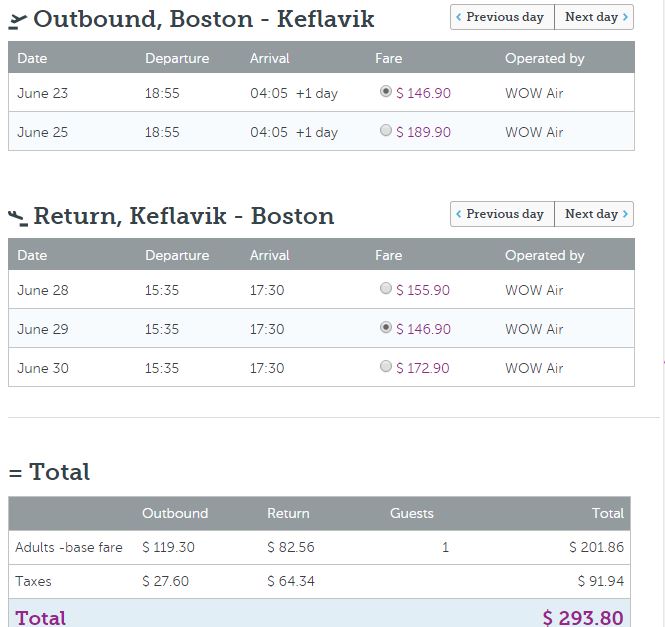This screenshot has width=665, height=627.
Task: Click the Taxes row total $91.94
Action: click(600, 581)
